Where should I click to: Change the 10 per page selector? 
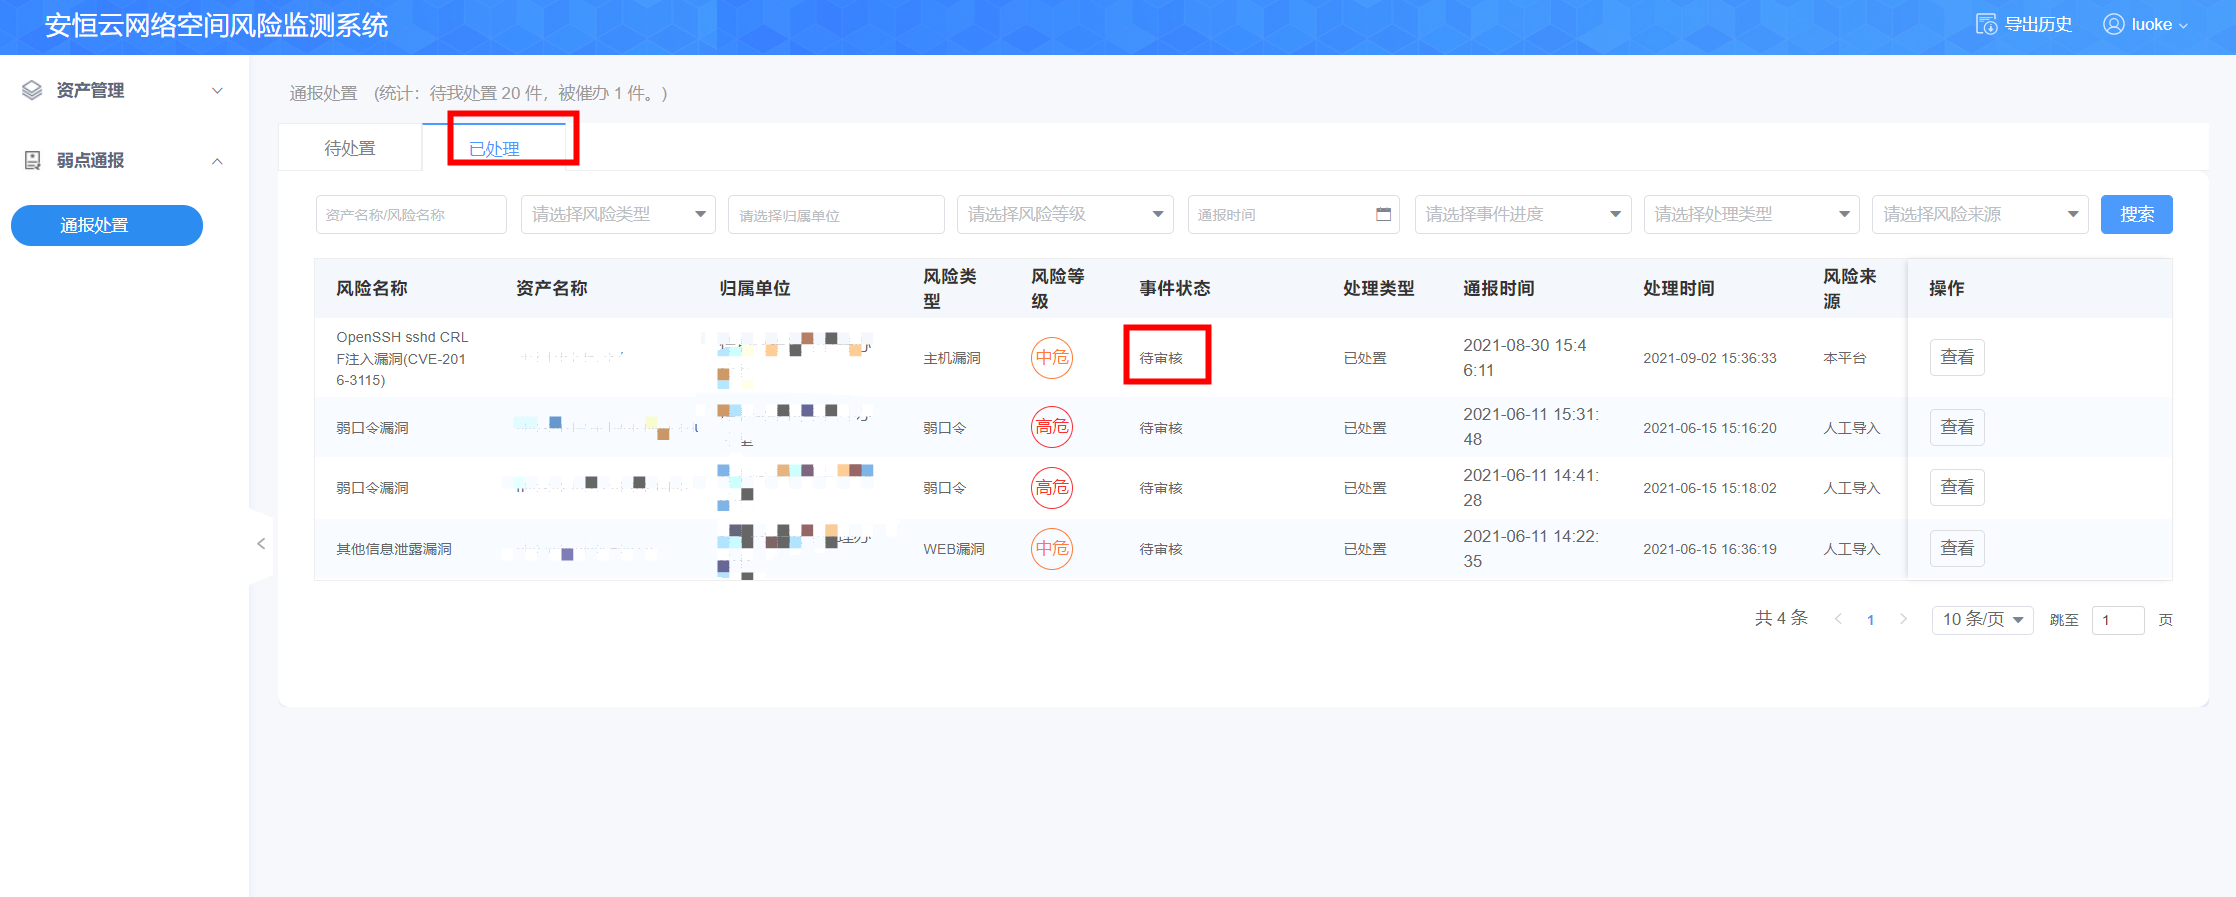[1981, 619]
